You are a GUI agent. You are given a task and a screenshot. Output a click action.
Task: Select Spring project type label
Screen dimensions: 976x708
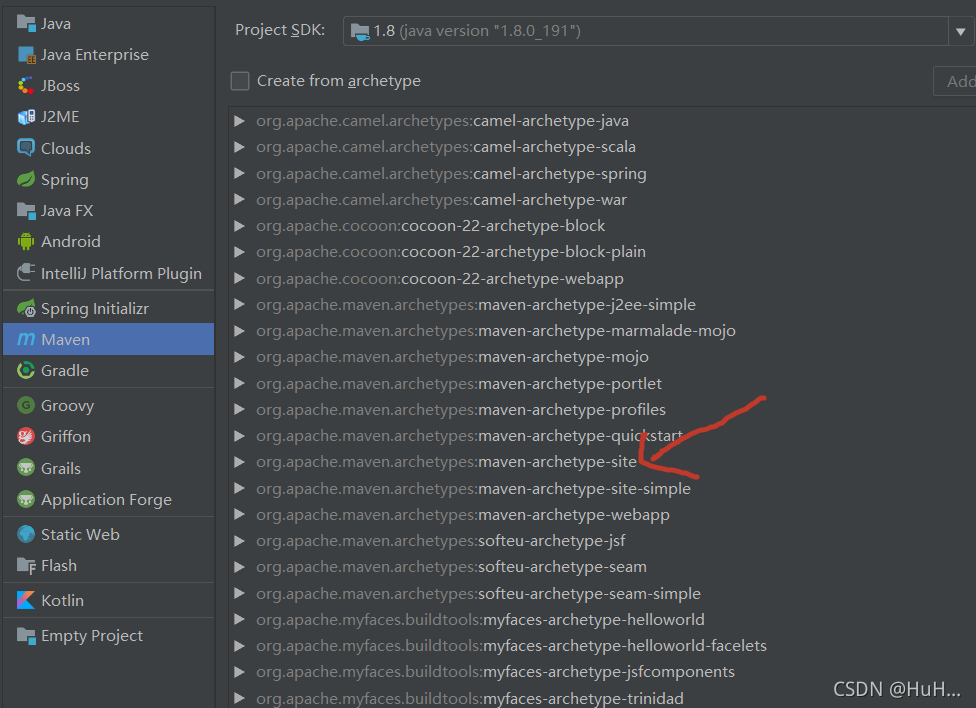point(65,180)
